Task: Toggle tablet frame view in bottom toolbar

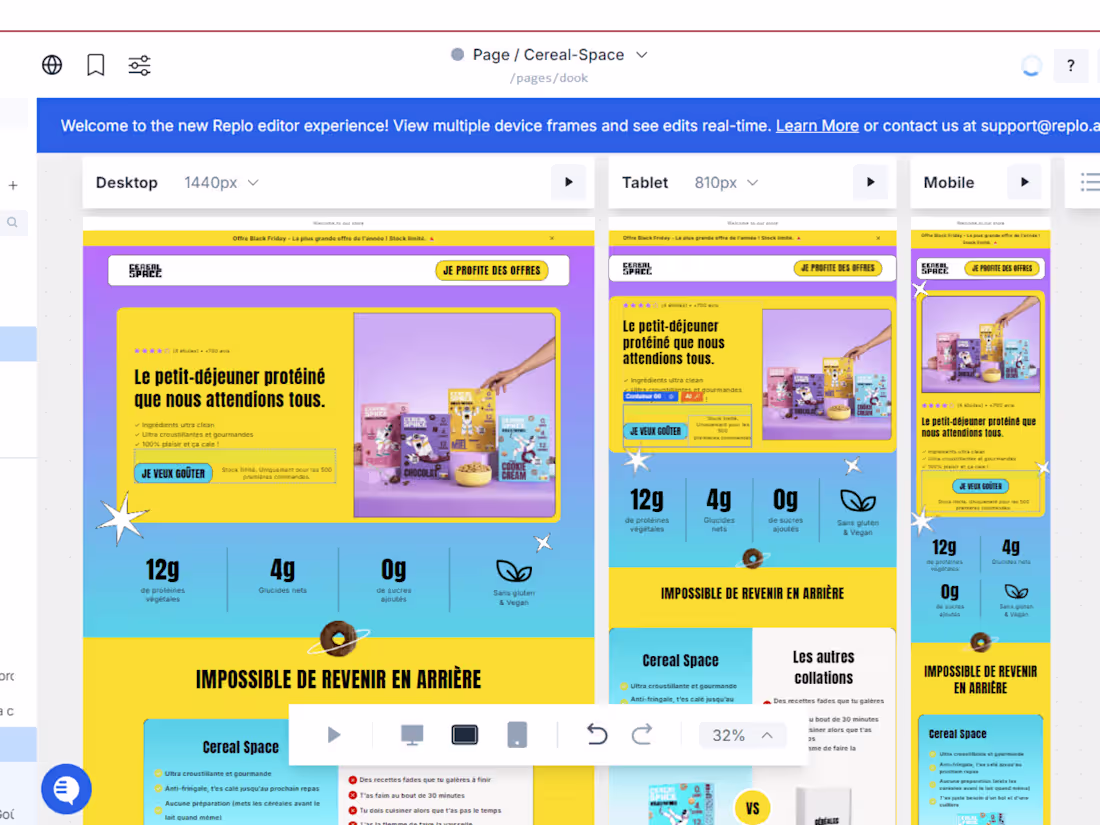Action: (464, 733)
